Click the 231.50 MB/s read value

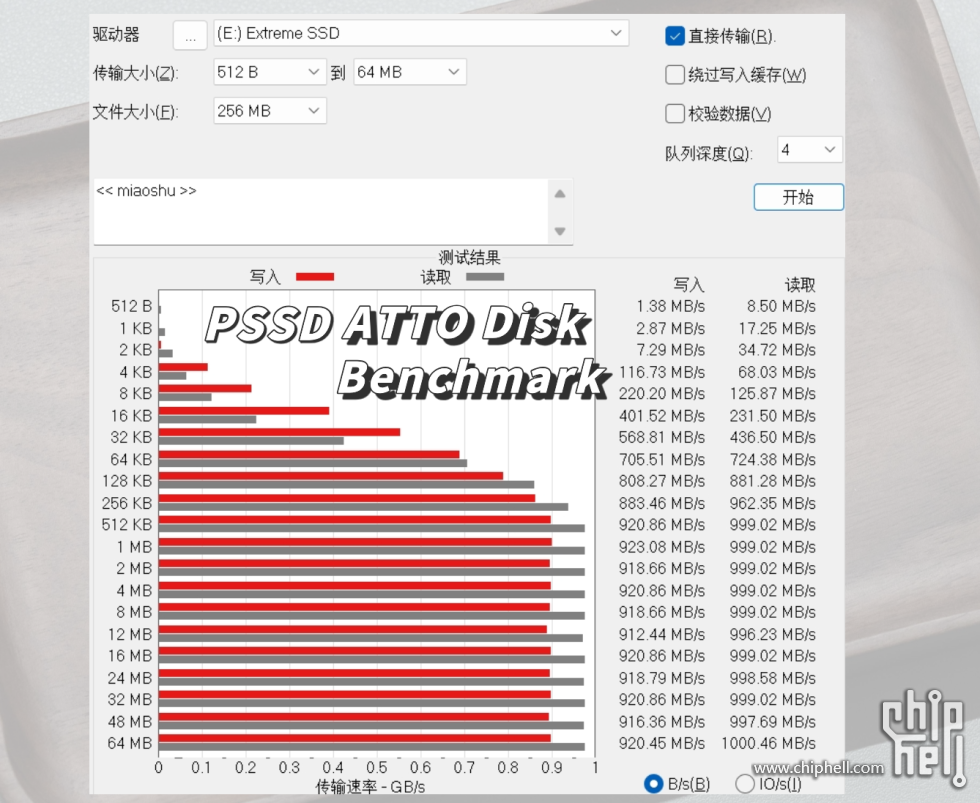[772, 416]
